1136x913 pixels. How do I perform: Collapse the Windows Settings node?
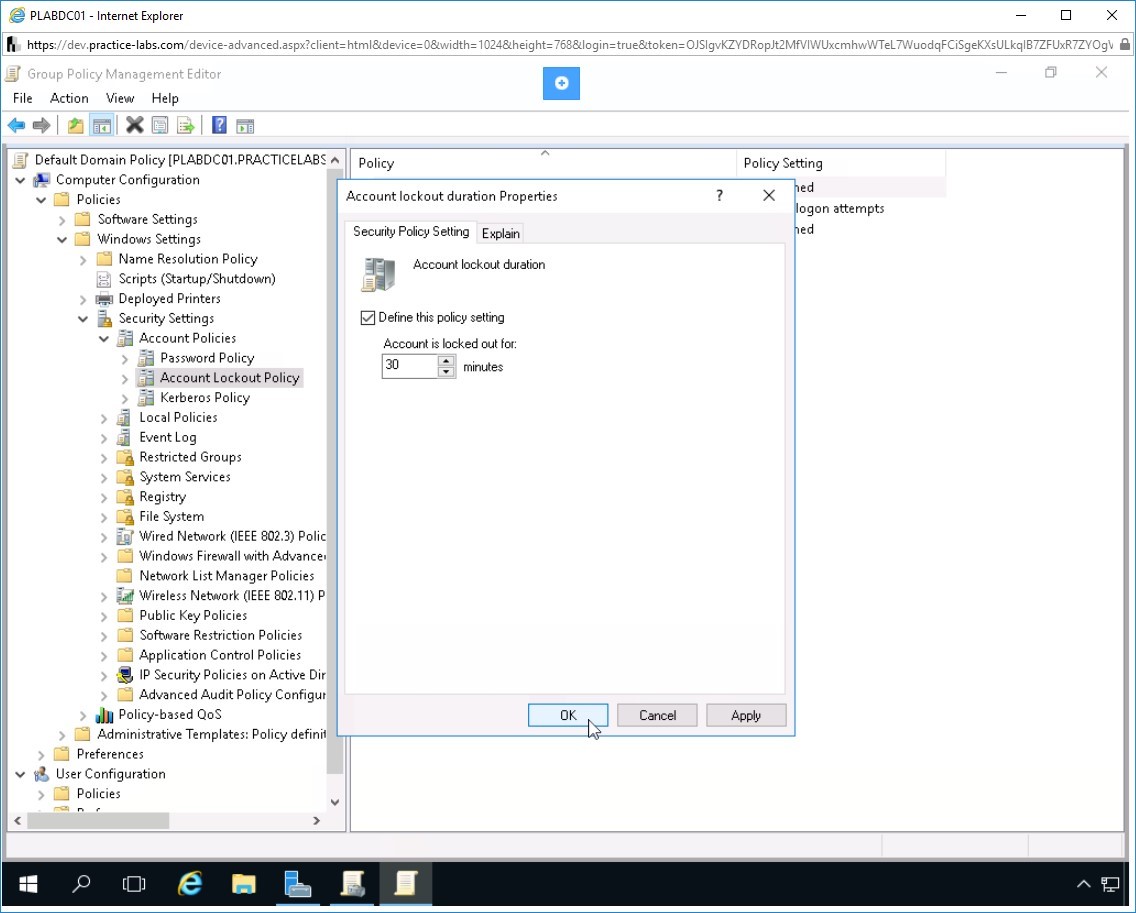click(x=62, y=239)
